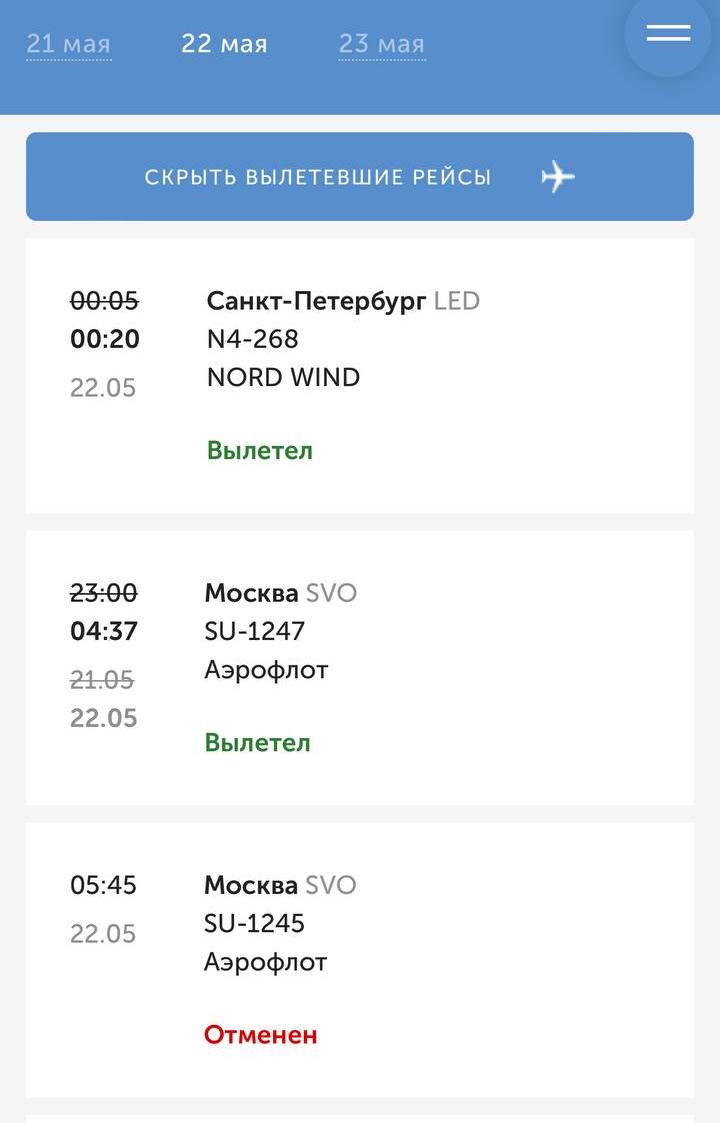Select the 22 мая date tab
Screen dimensions: 720x1123
coord(224,44)
